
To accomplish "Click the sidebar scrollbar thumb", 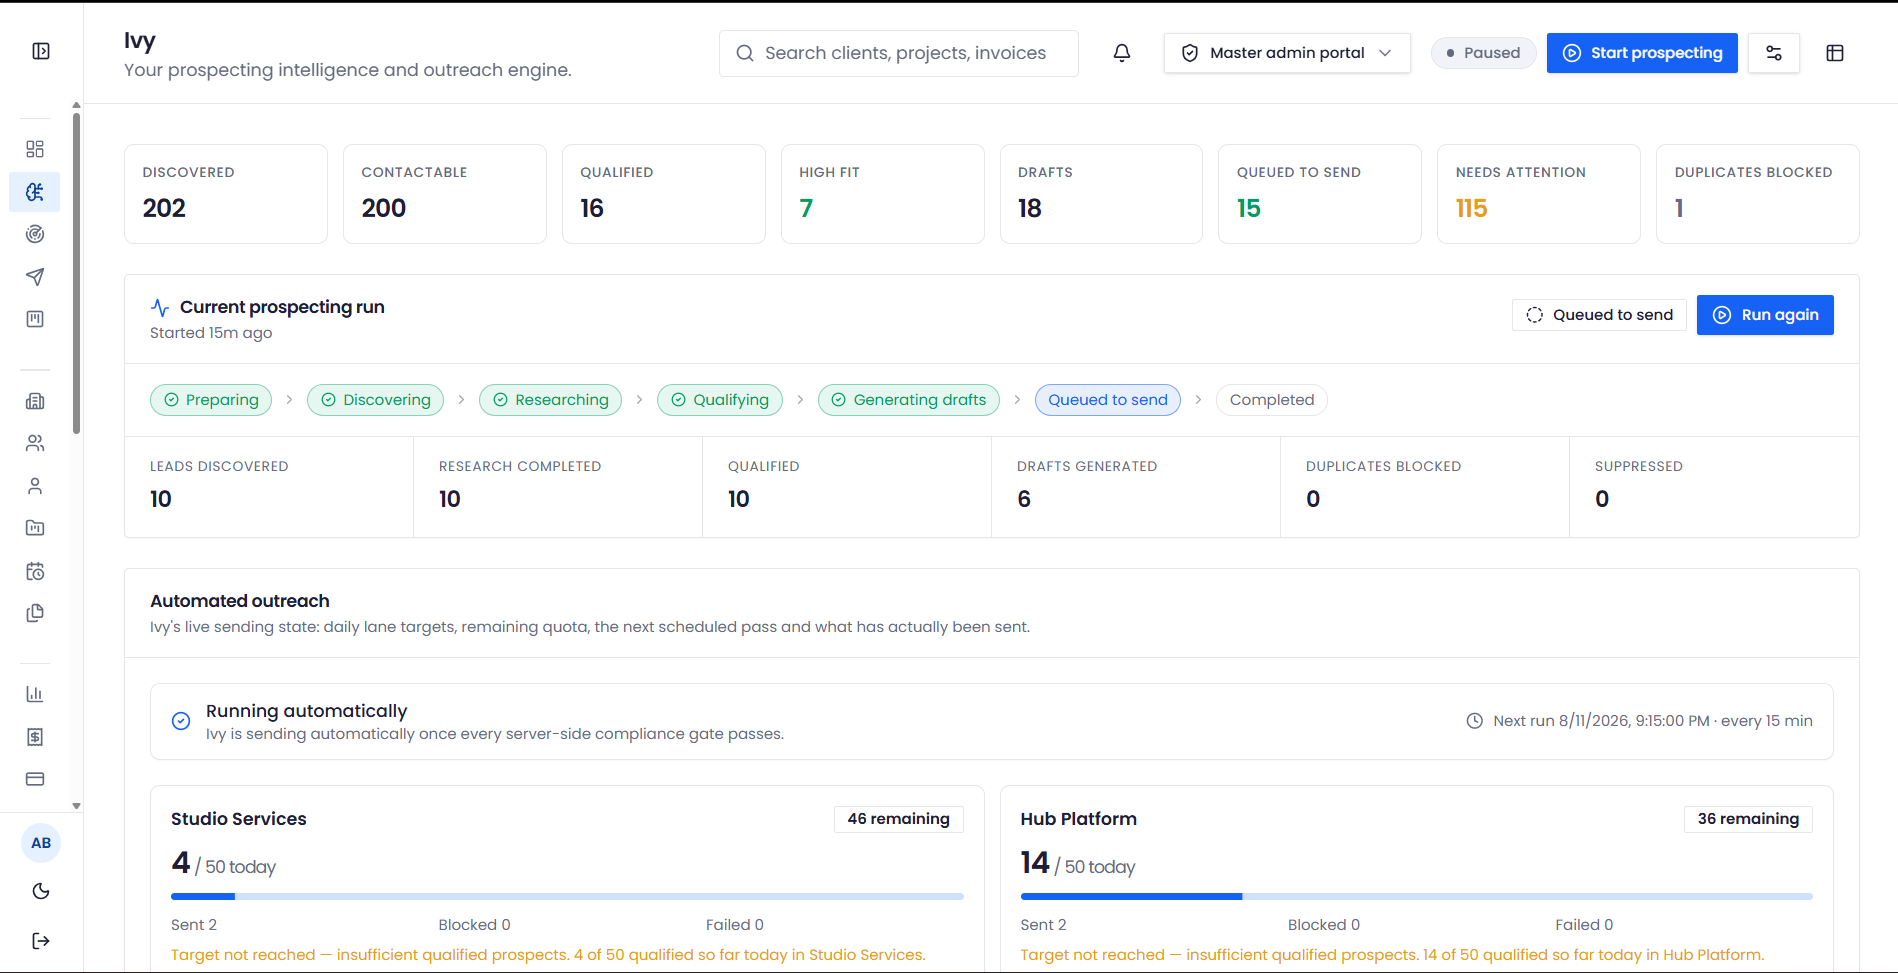I will point(77,272).
